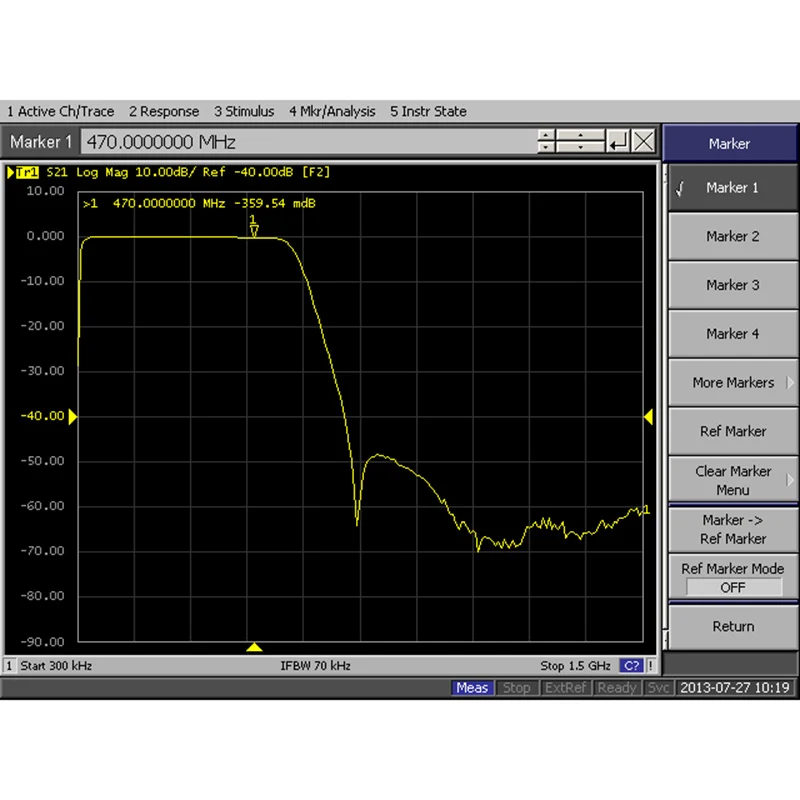The width and height of the screenshot is (800, 800).
Task: Click the marker position triangle on bottom axis
Action: tap(254, 647)
